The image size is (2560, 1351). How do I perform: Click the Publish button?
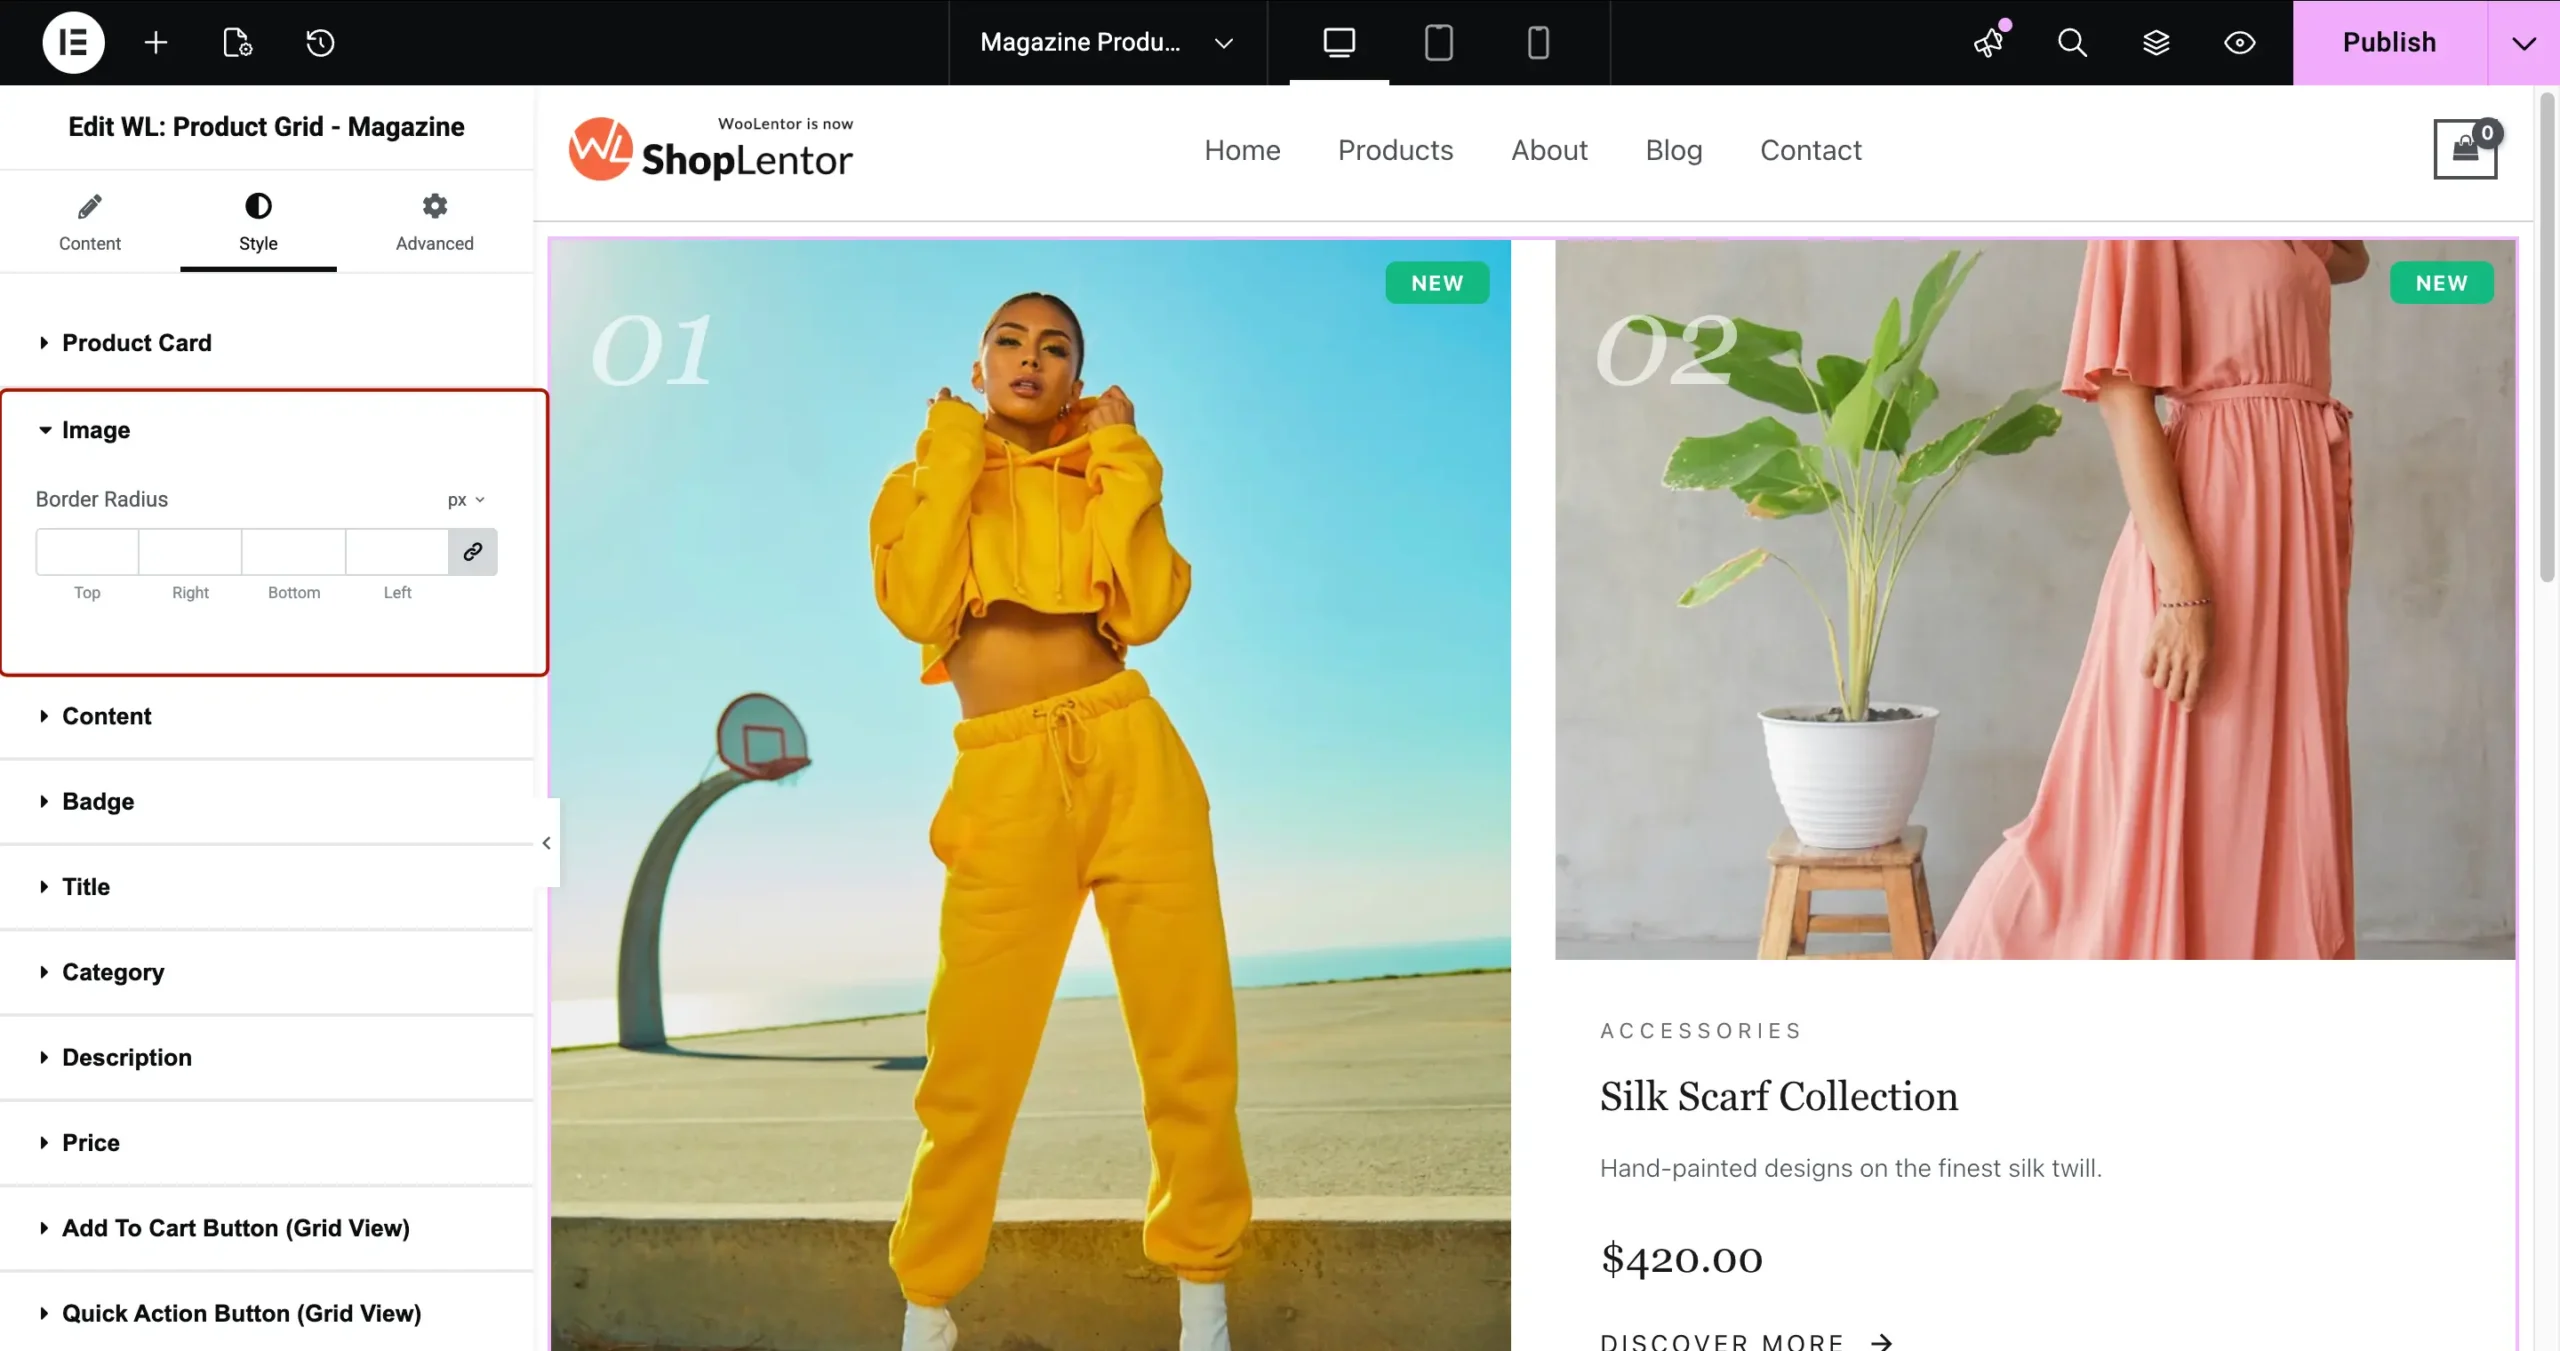tap(2389, 42)
